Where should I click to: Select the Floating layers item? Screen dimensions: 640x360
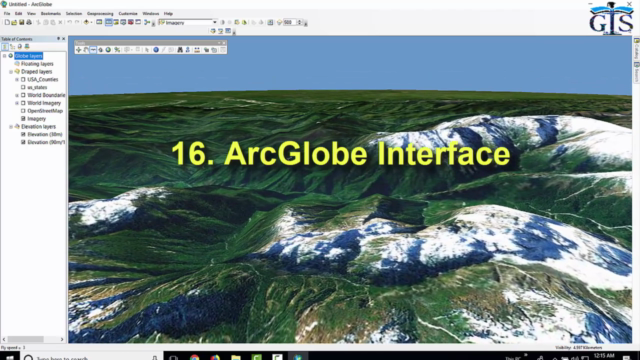coord(37,64)
